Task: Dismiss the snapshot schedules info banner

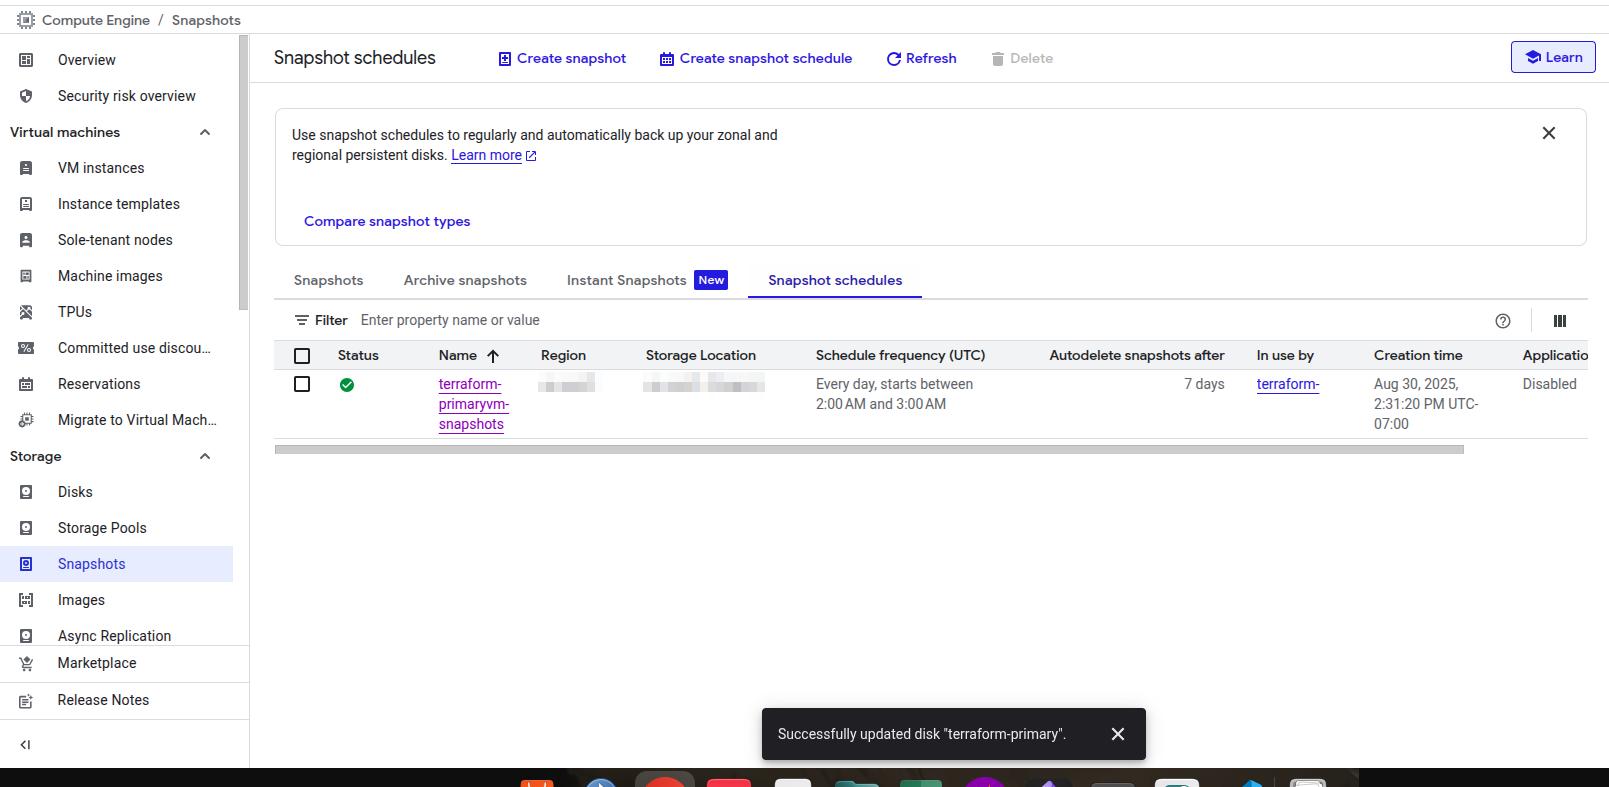Action: pyautogui.click(x=1548, y=133)
